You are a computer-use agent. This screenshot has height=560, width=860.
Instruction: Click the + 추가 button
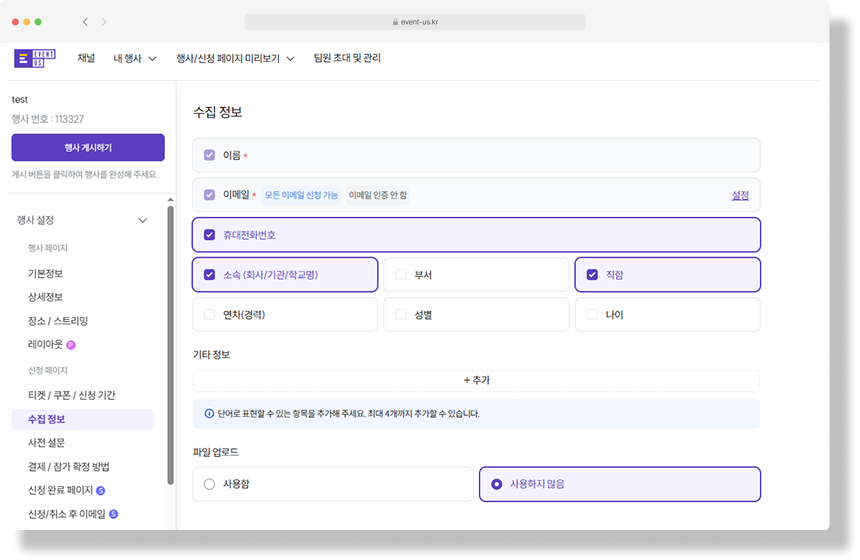476,381
